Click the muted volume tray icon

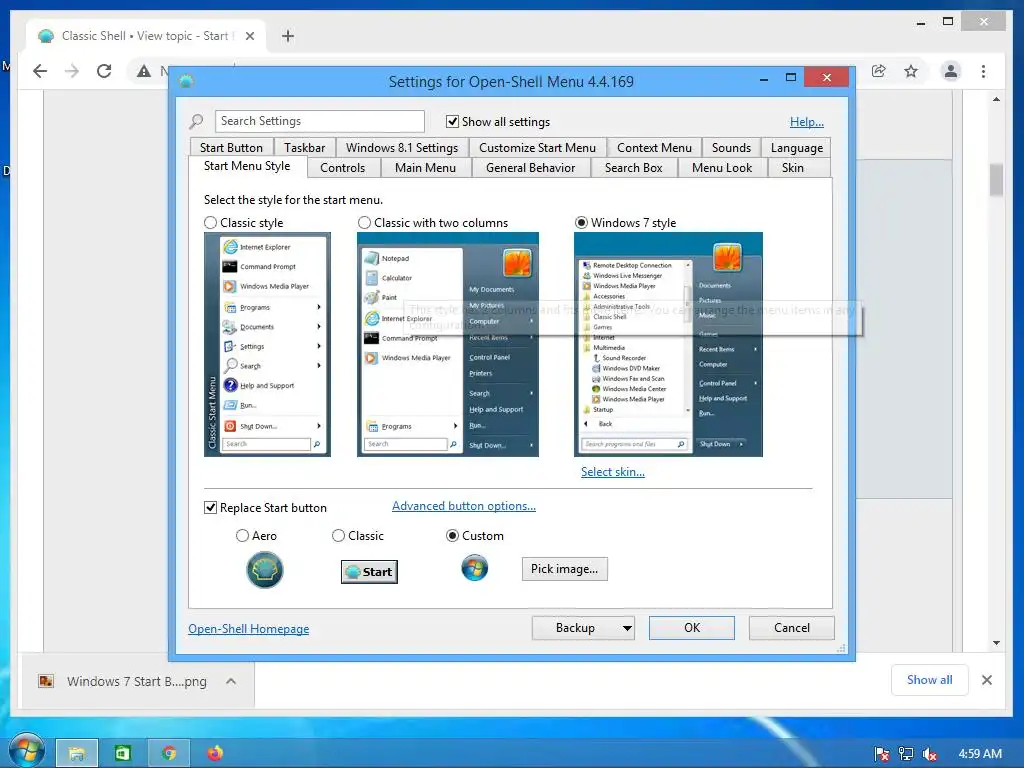930,754
